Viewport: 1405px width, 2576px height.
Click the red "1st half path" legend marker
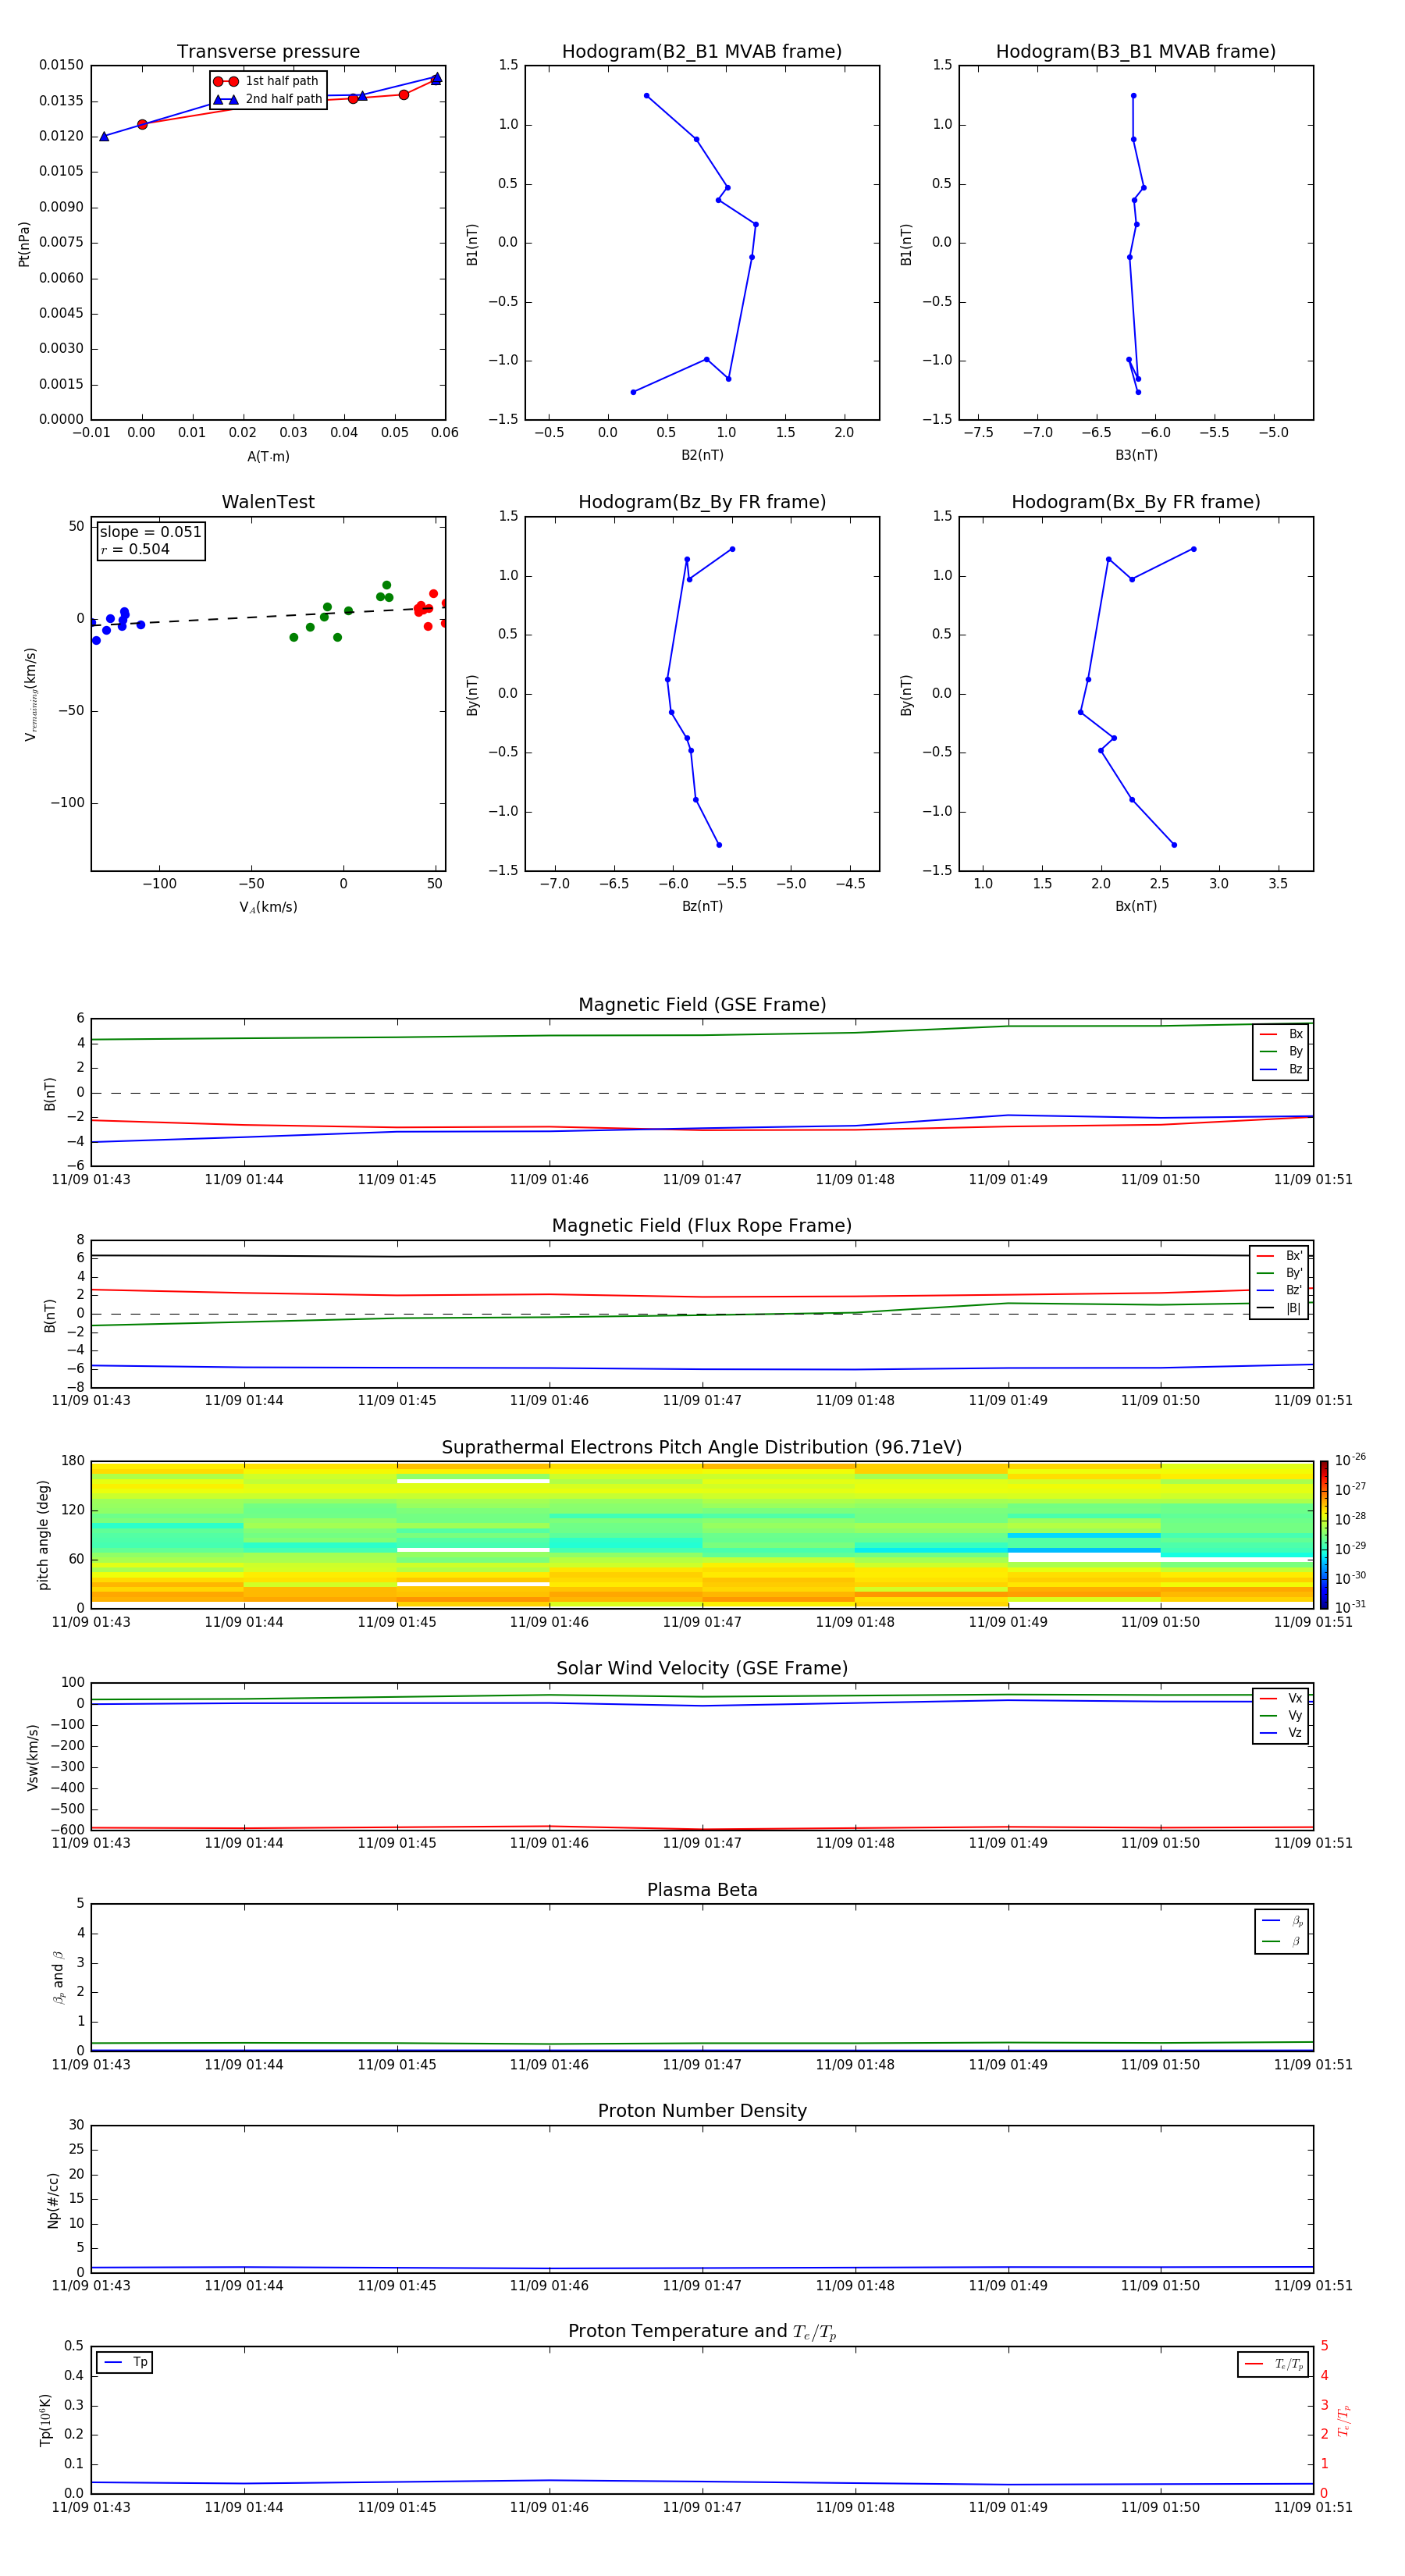click(x=225, y=81)
